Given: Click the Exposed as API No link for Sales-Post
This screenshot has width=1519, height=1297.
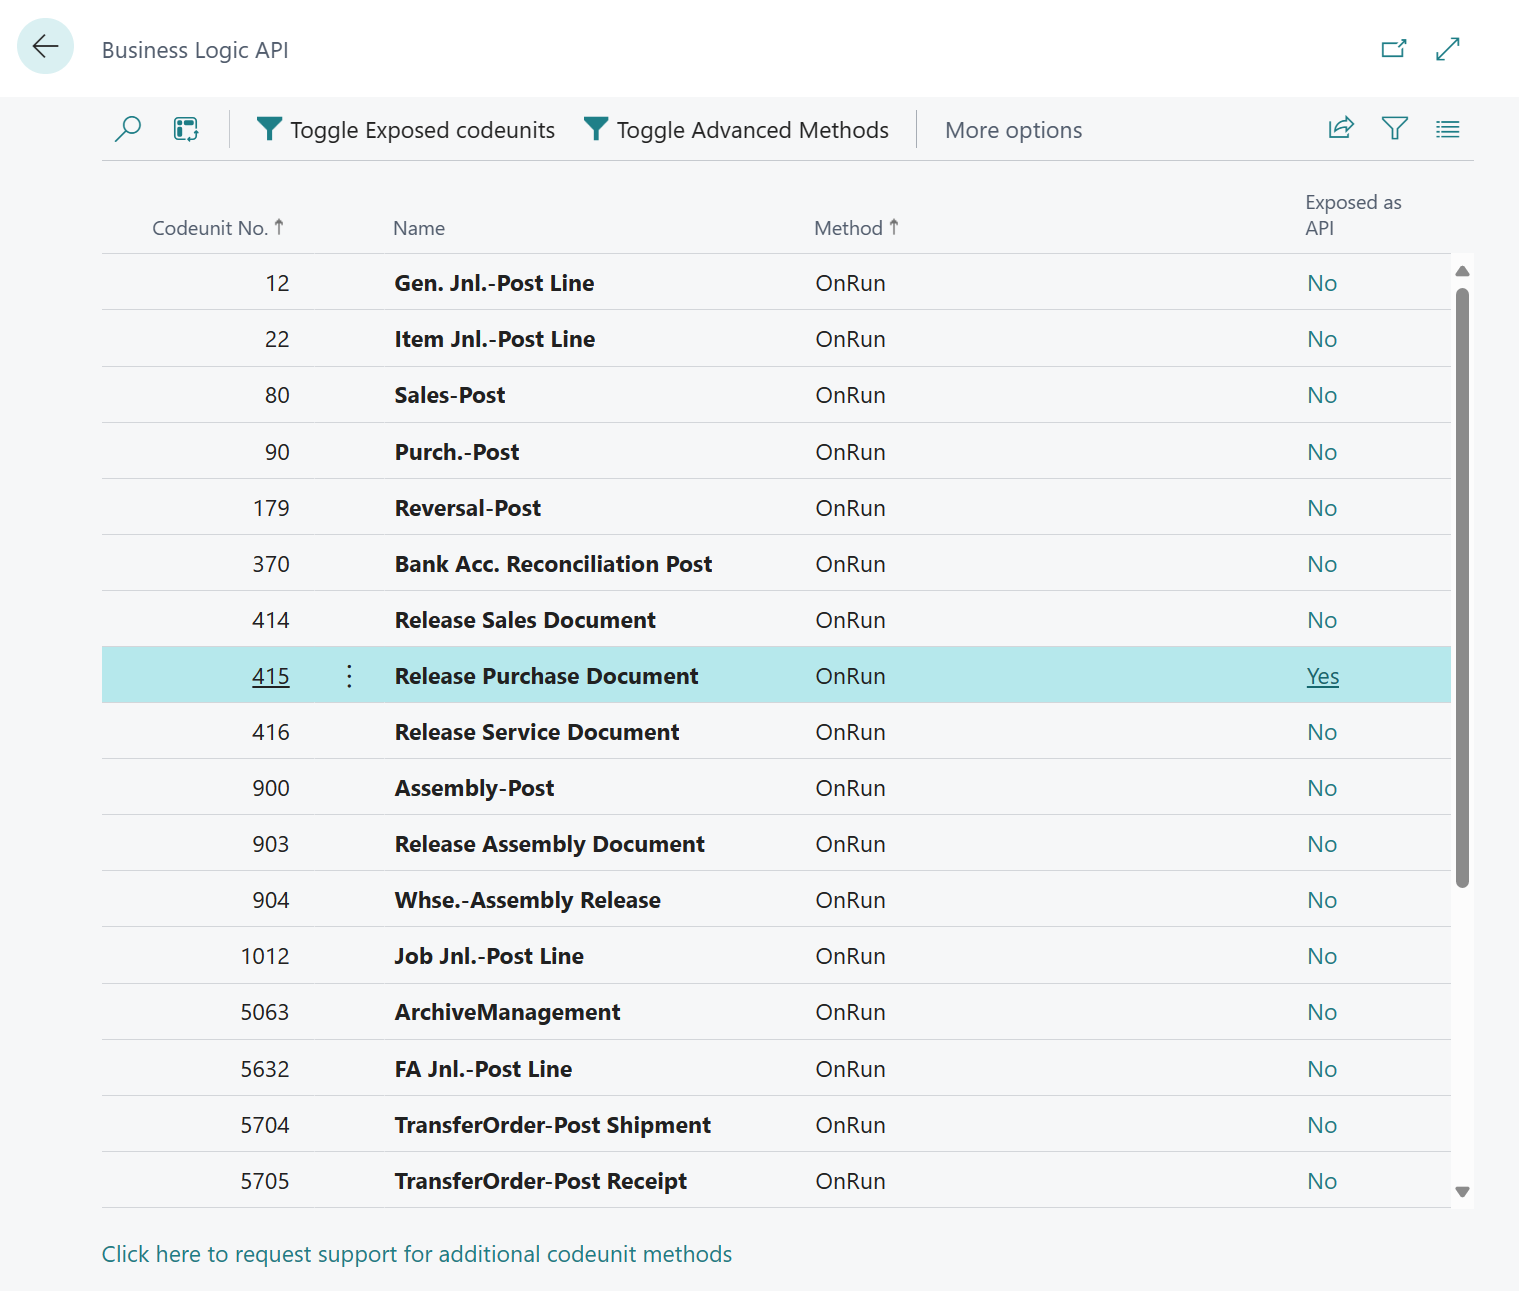Looking at the screenshot, I should pyautogui.click(x=1322, y=394).
